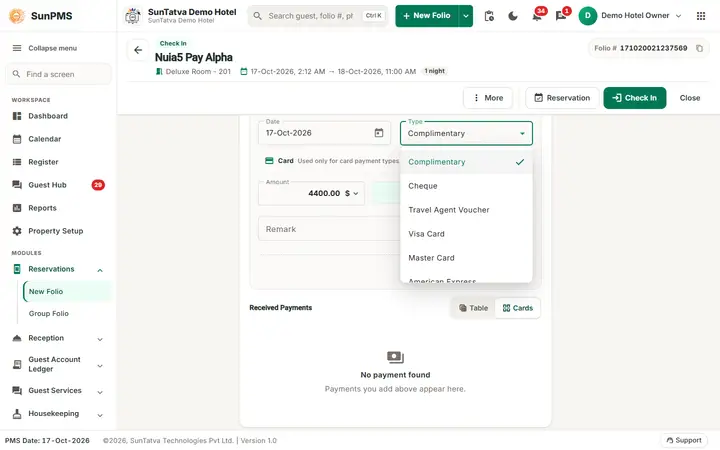The image size is (720, 450).
Task: Collapse the Reservations module chevron
Action: click(x=100, y=270)
